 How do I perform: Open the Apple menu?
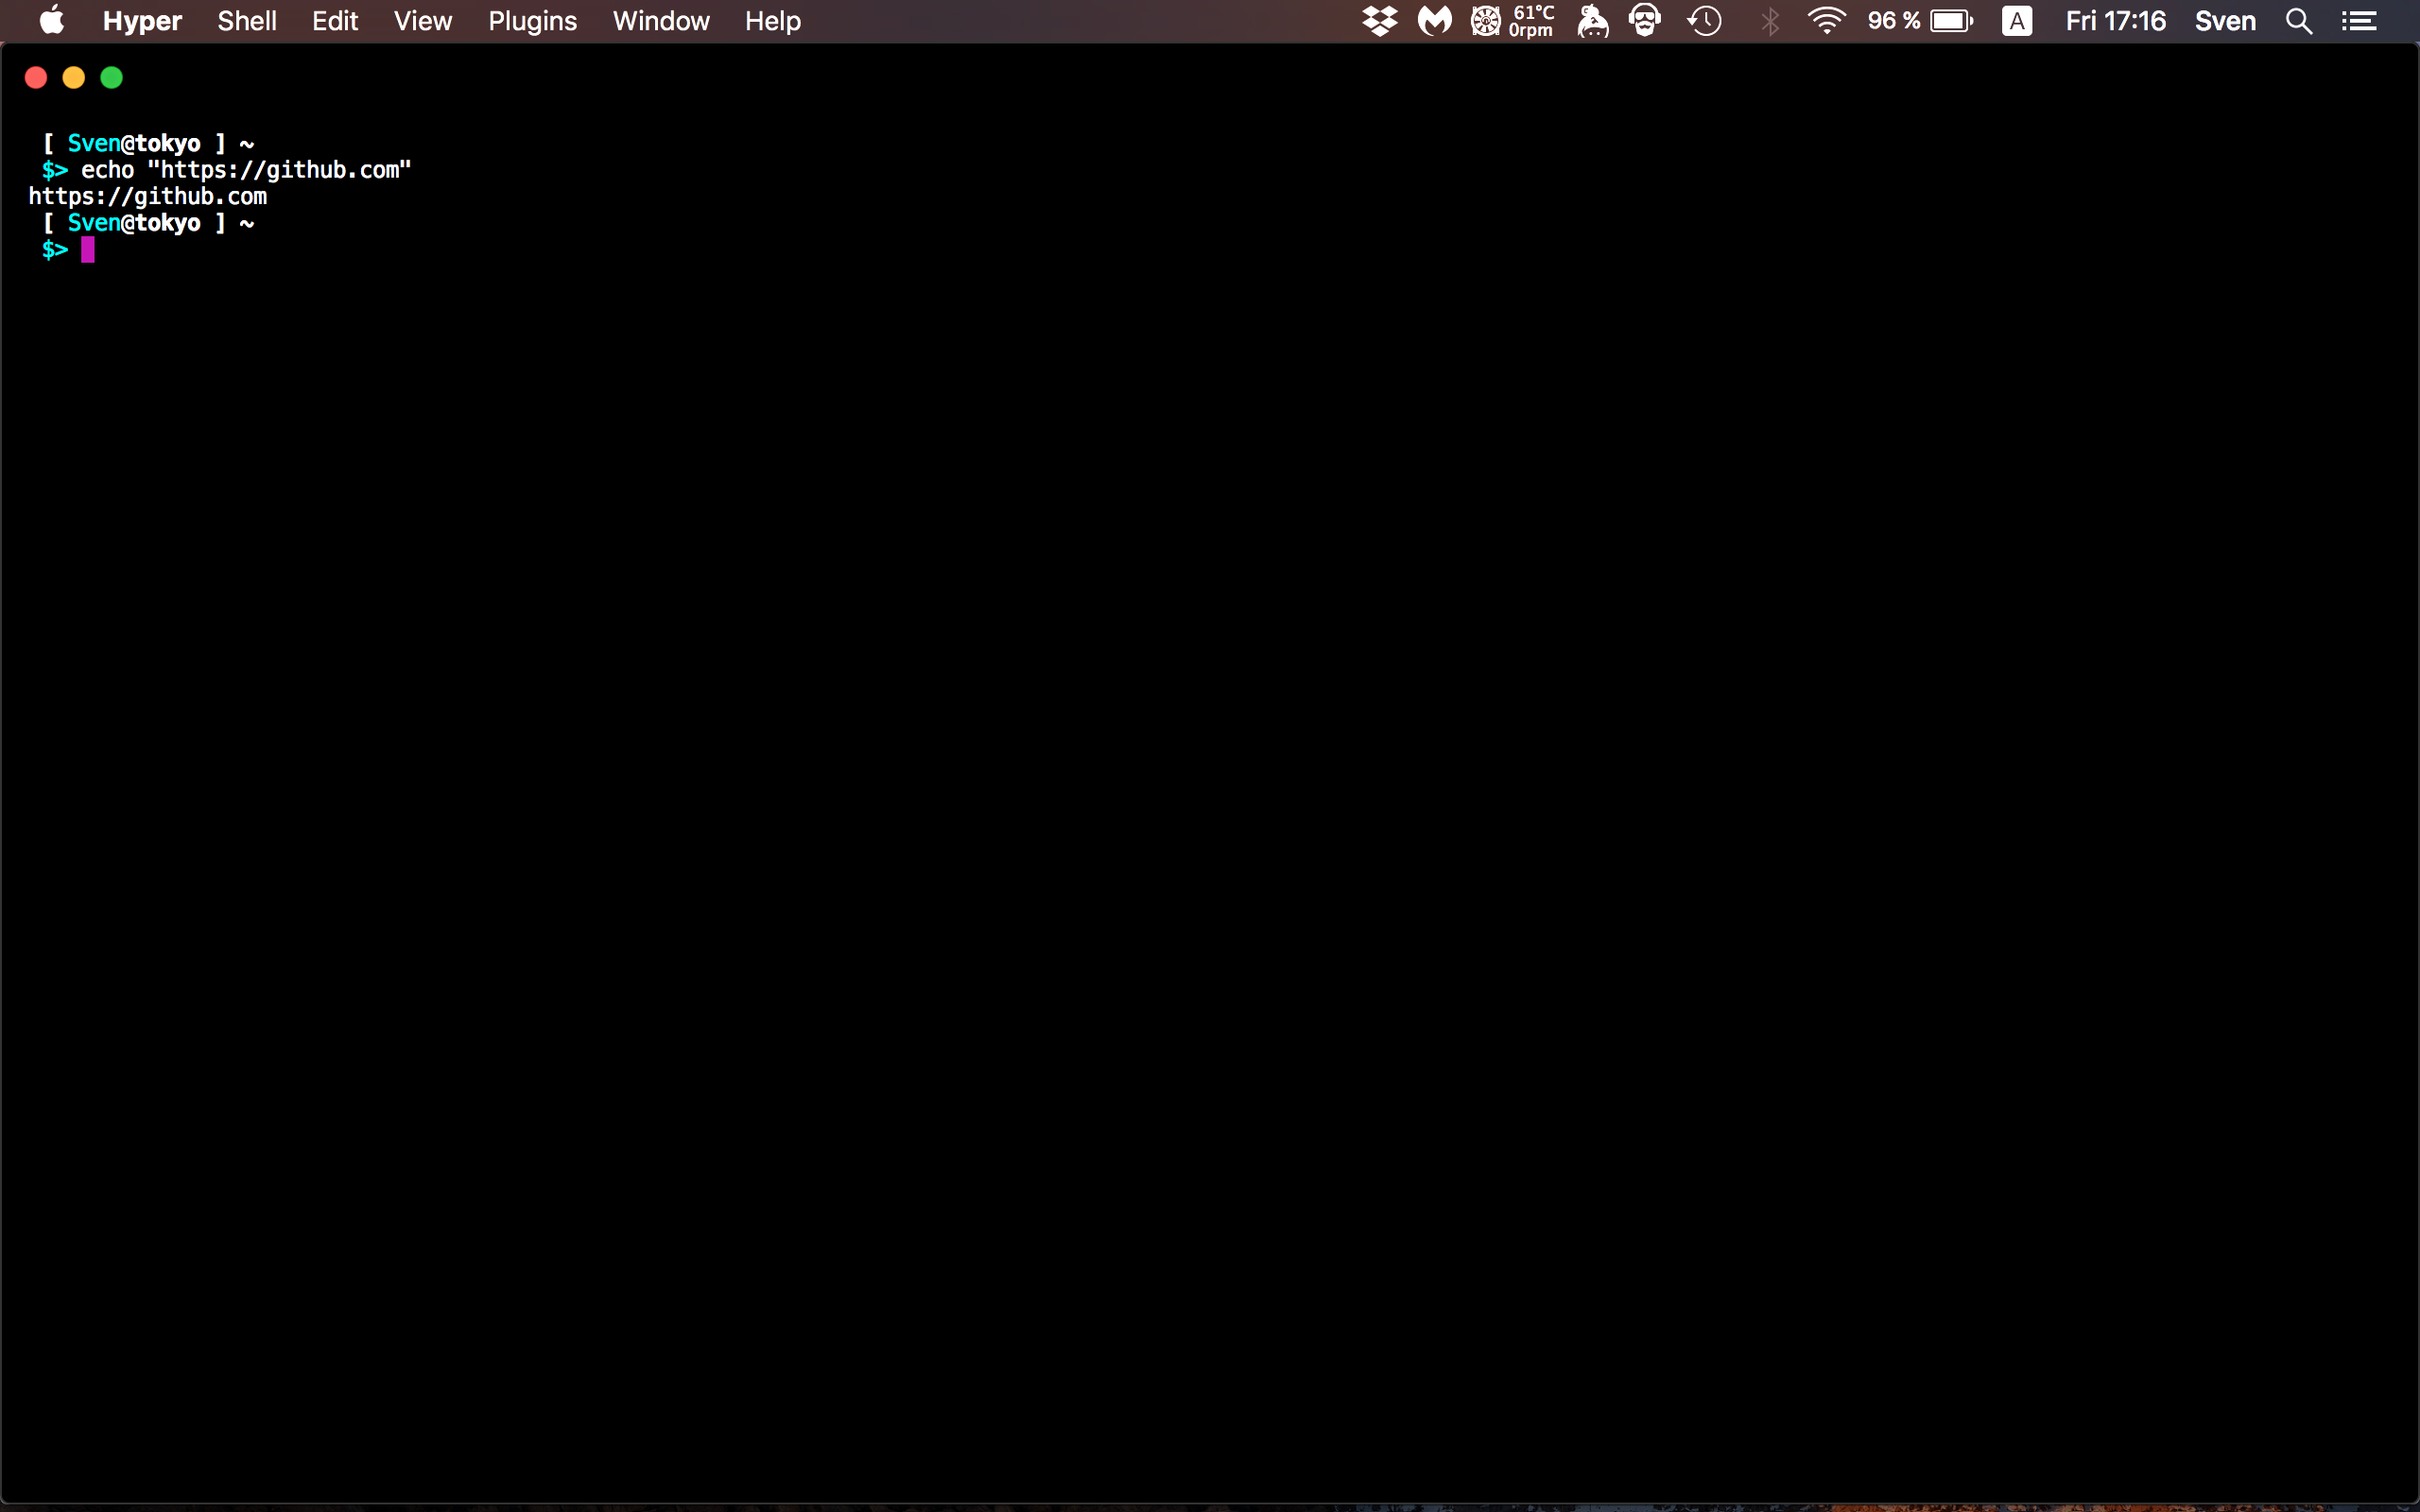click(x=52, y=20)
